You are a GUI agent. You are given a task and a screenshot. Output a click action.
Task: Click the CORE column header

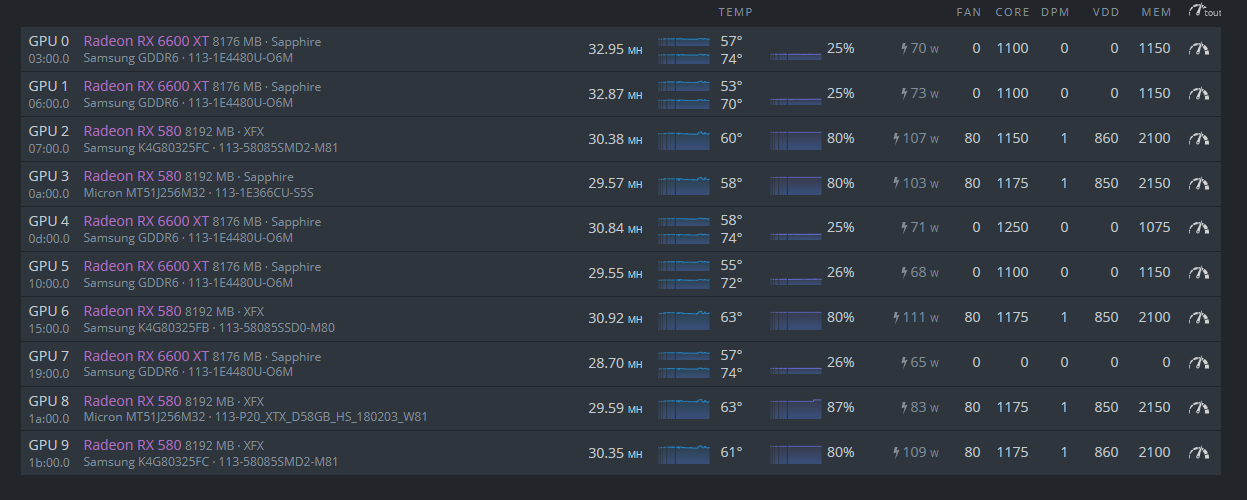[x=1012, y=12]
